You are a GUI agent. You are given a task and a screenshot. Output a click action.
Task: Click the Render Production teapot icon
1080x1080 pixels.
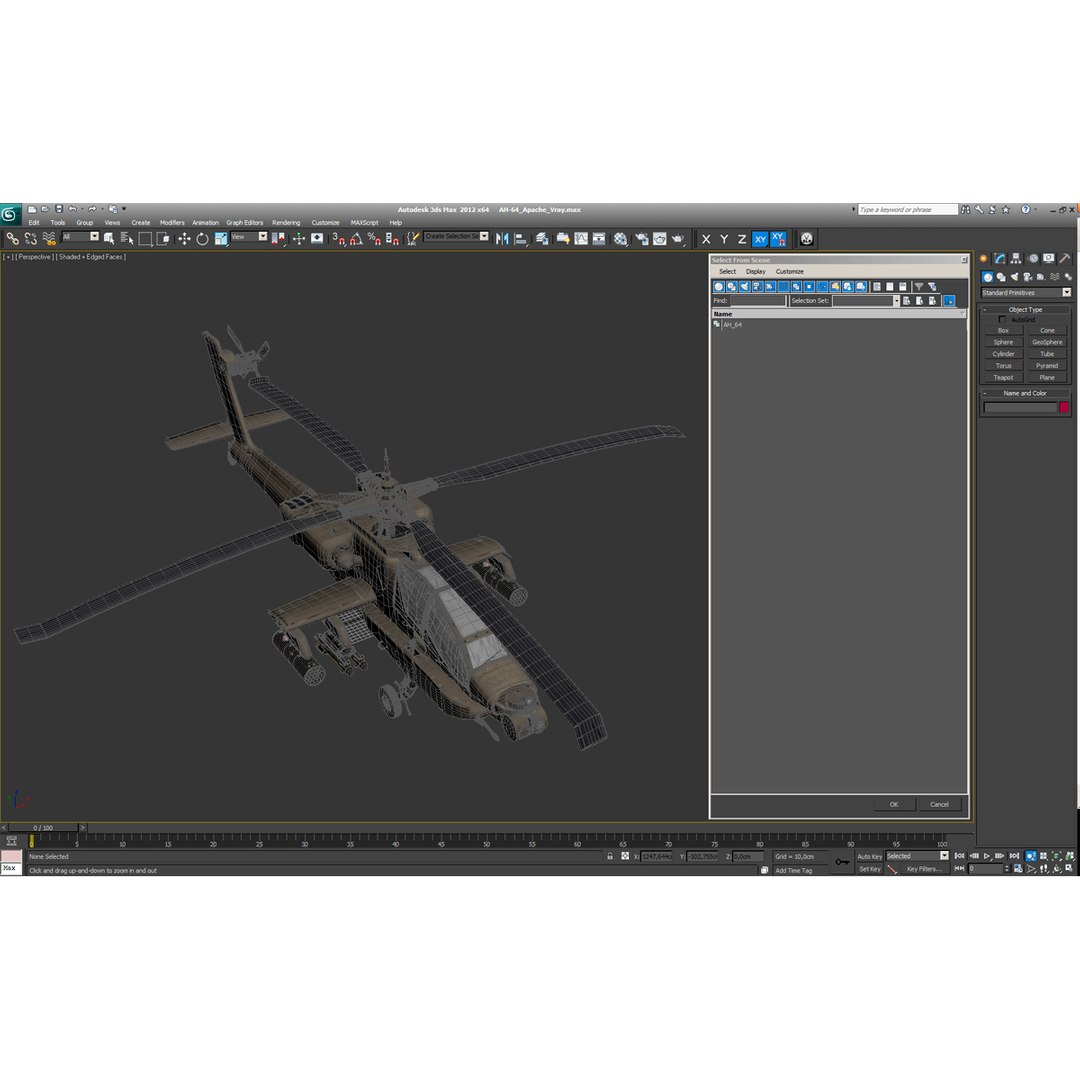pos(678,238)
